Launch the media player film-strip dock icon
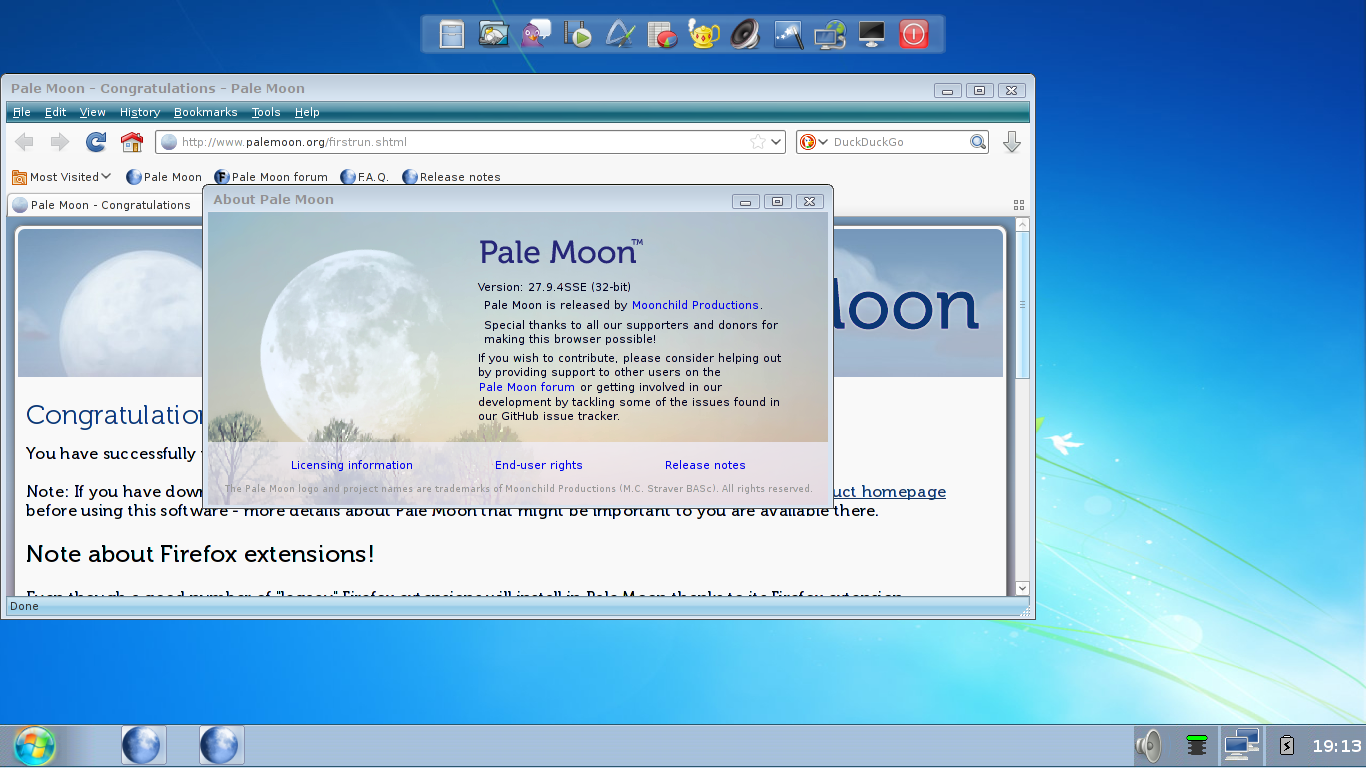The image size is (1366, 768). (578, 35)
